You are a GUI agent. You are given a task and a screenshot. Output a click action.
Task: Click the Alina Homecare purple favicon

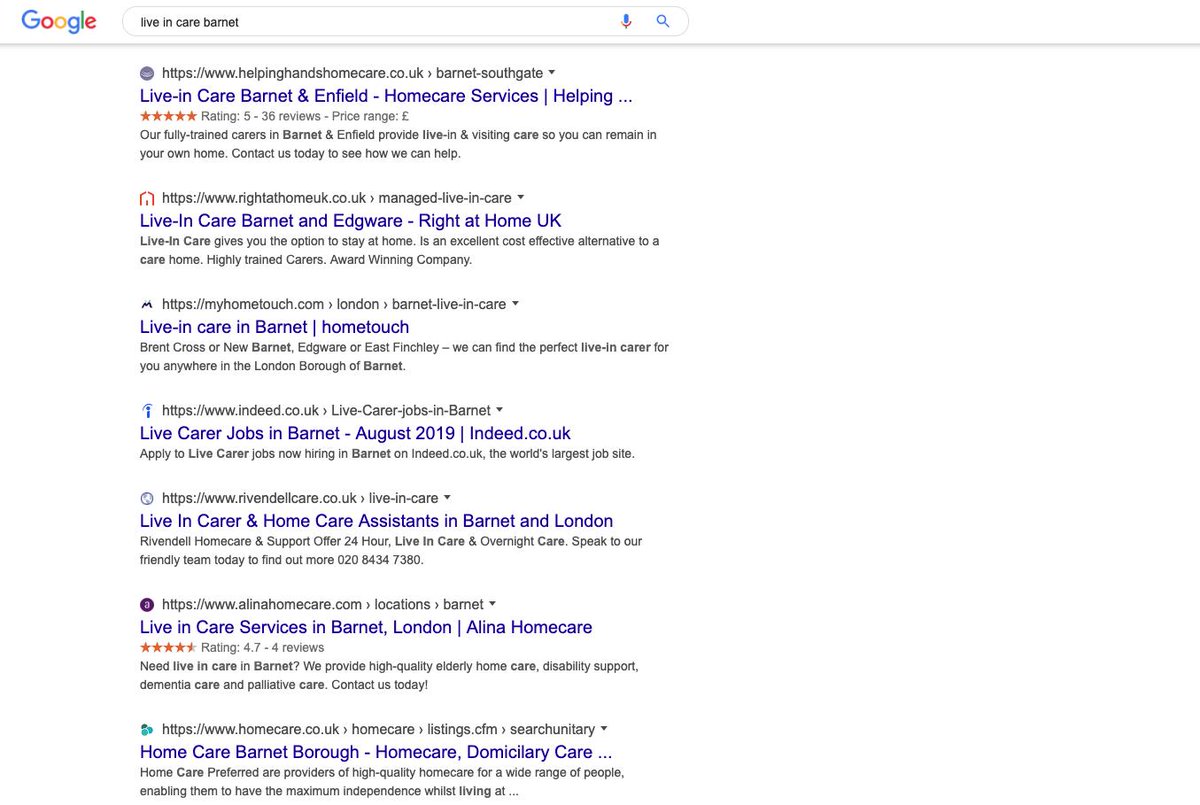(147, 604)
